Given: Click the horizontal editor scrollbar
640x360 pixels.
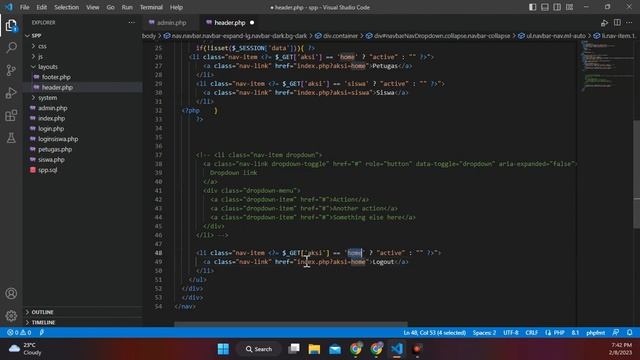Looking at the screenshot, I should tap(291, 324).
